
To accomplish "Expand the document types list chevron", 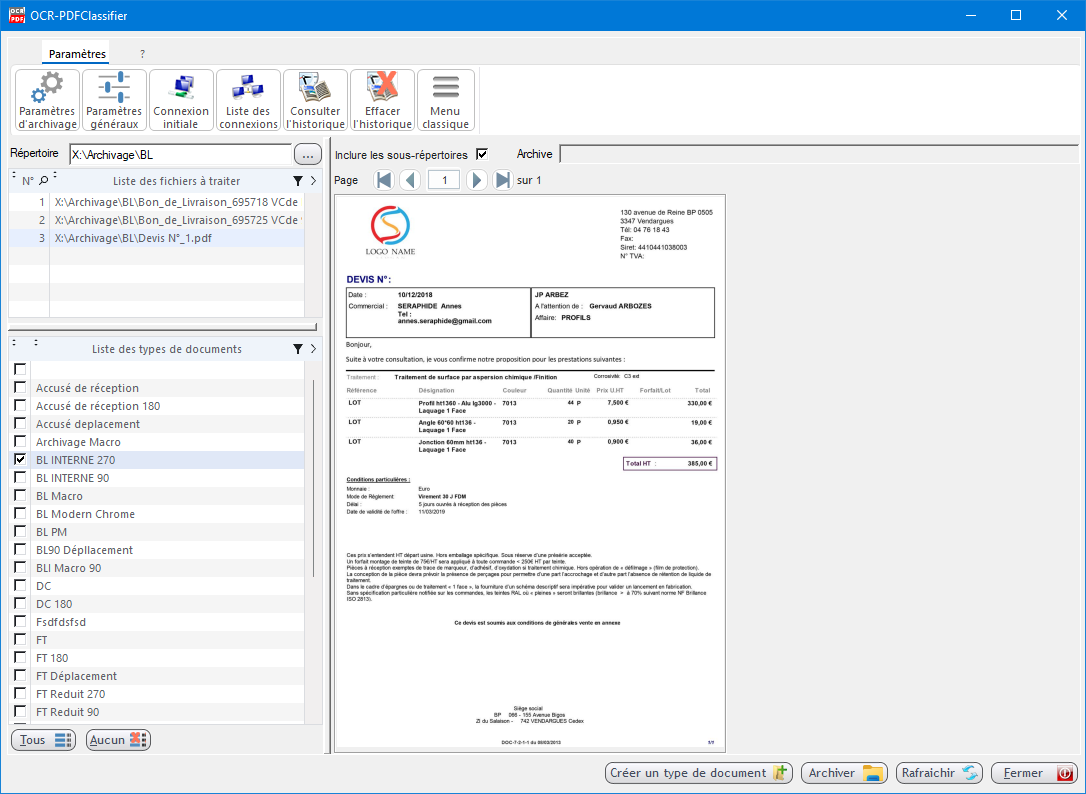I will click(312, 349).
